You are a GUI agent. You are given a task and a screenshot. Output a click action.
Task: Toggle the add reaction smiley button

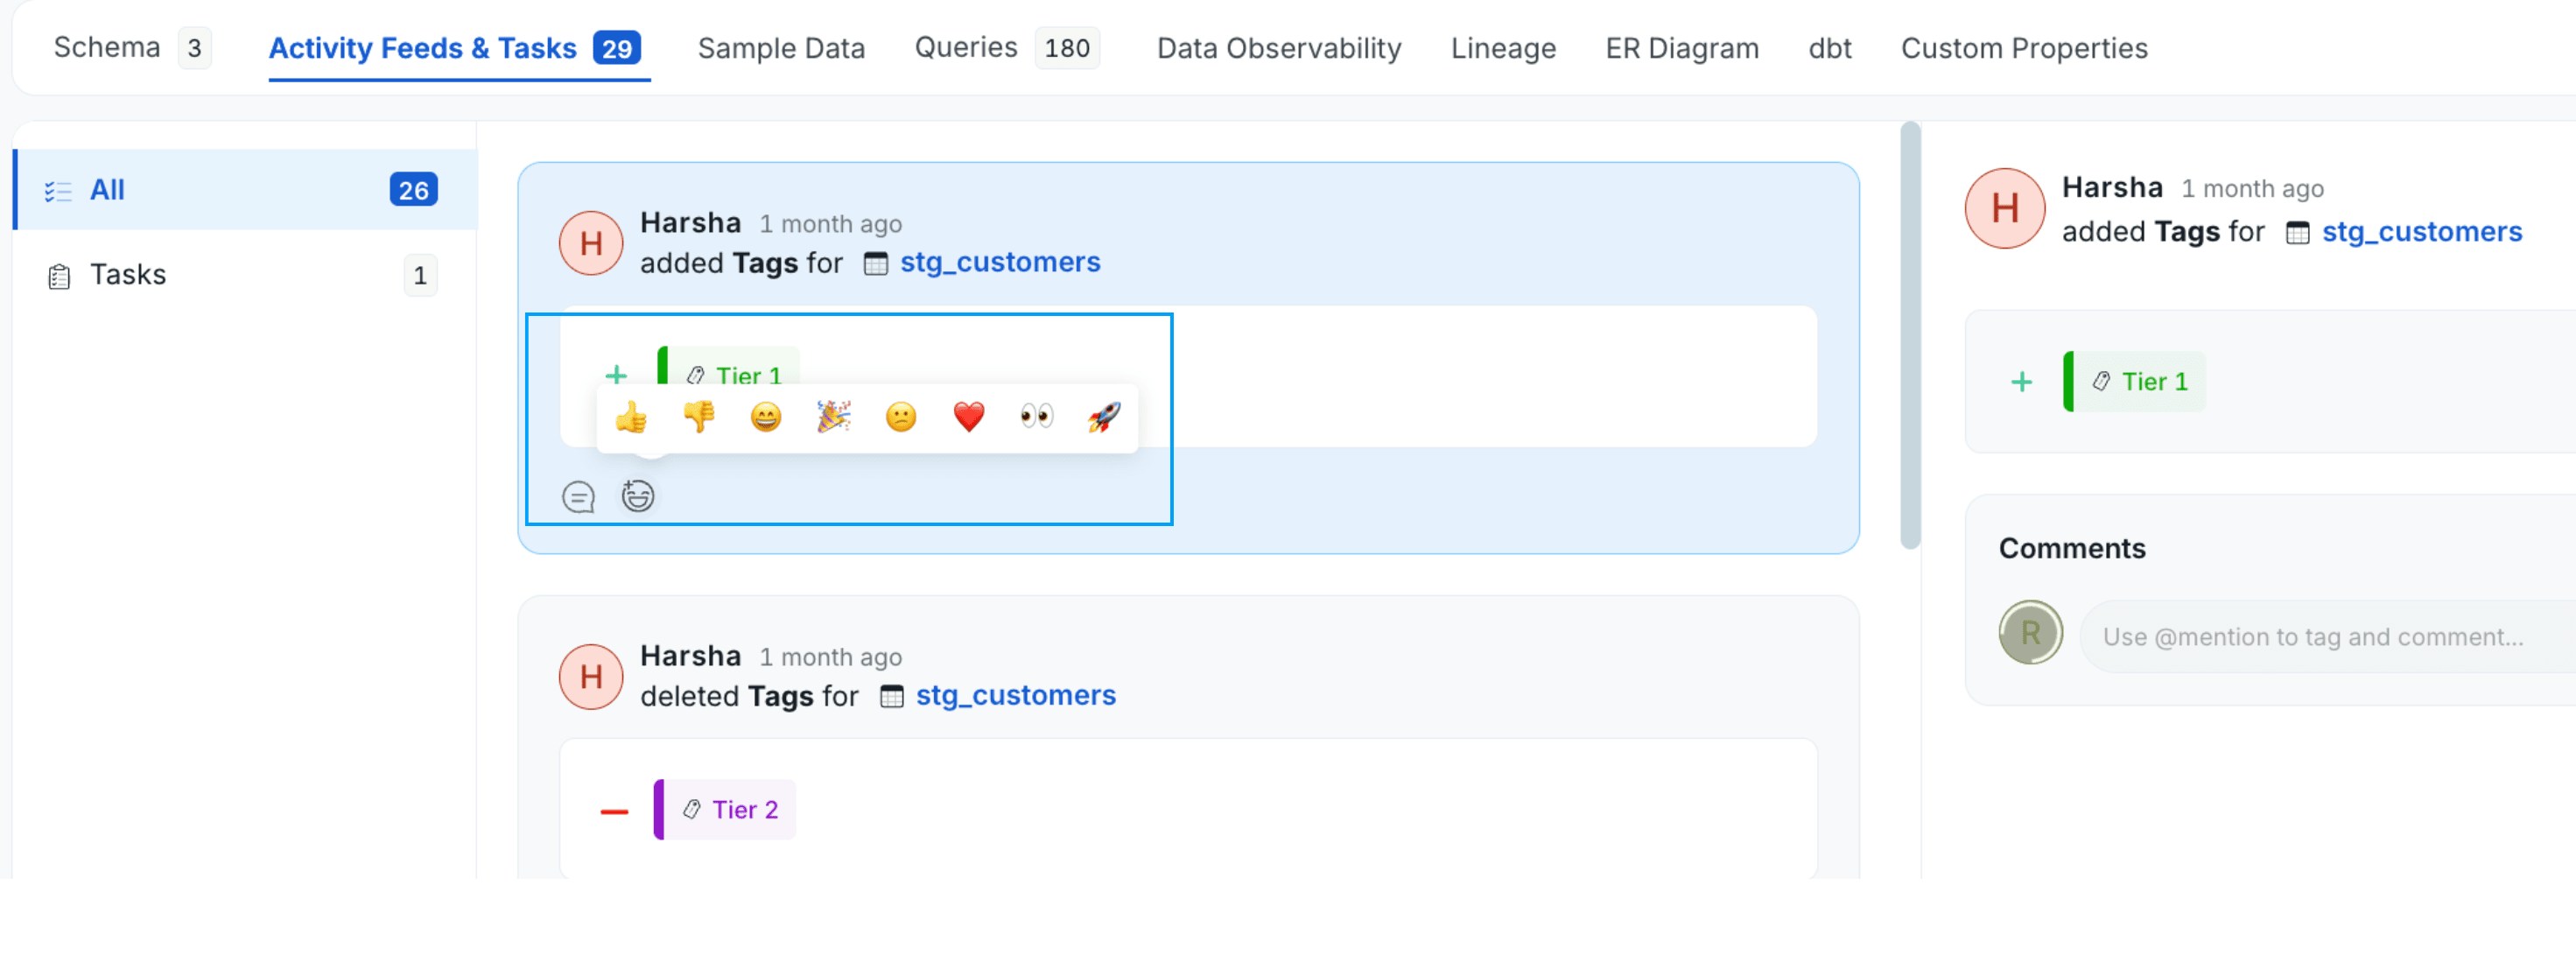(x=638, y=496)
